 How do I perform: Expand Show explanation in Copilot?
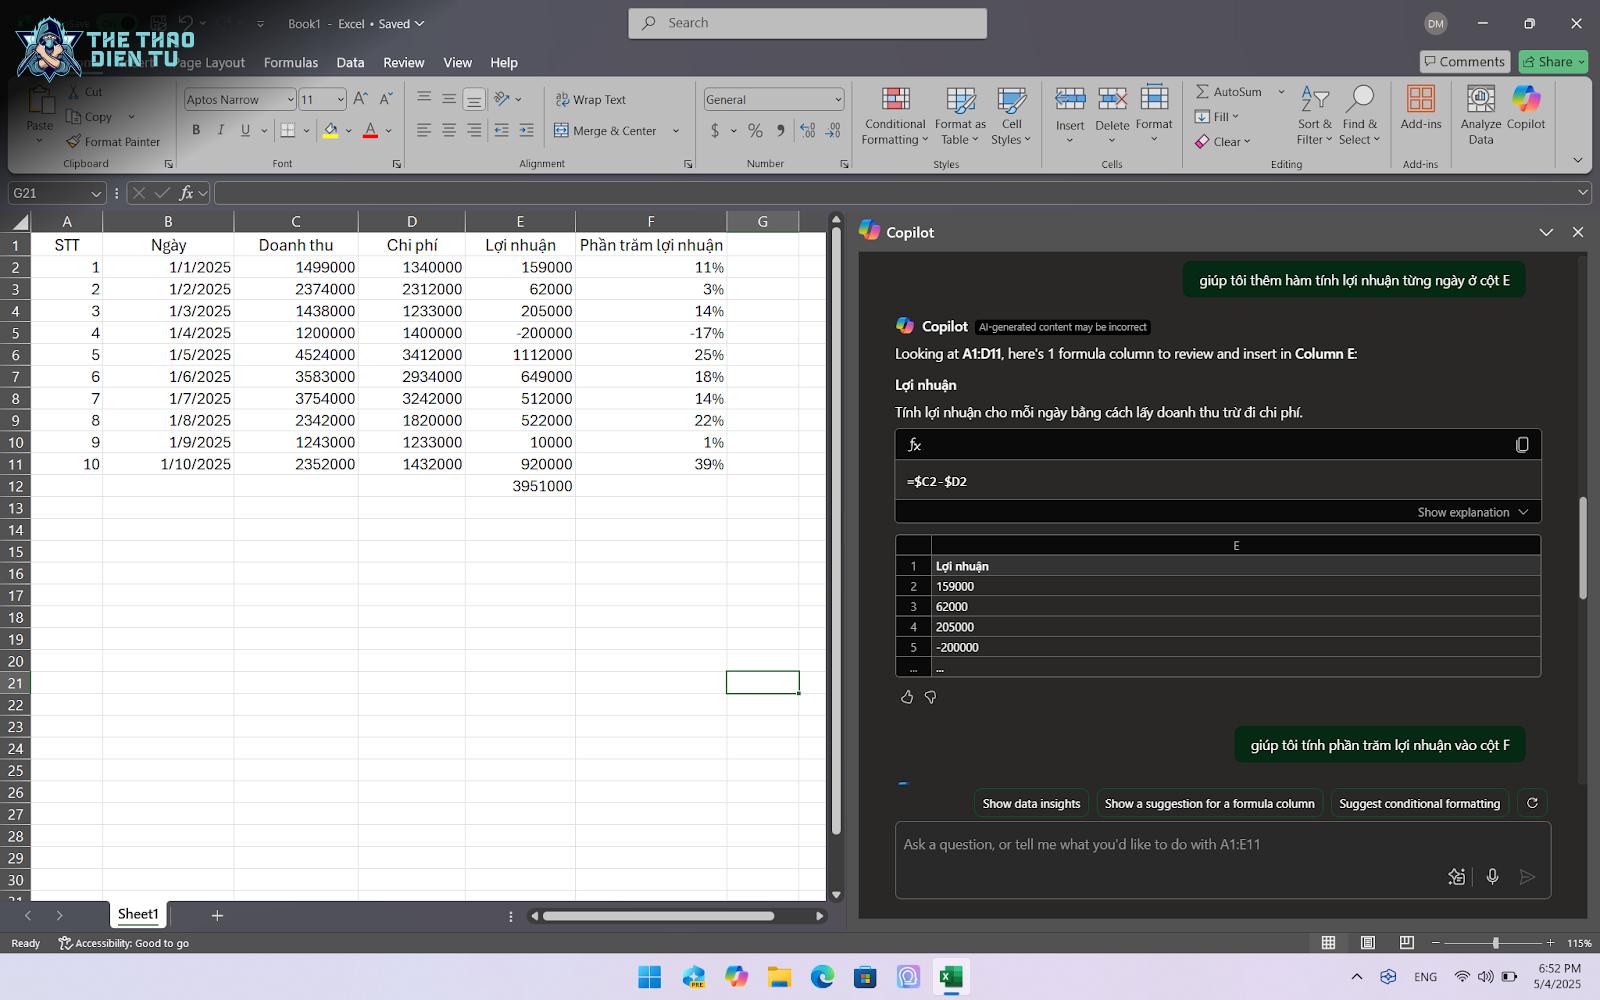[x=1472, y=512]
